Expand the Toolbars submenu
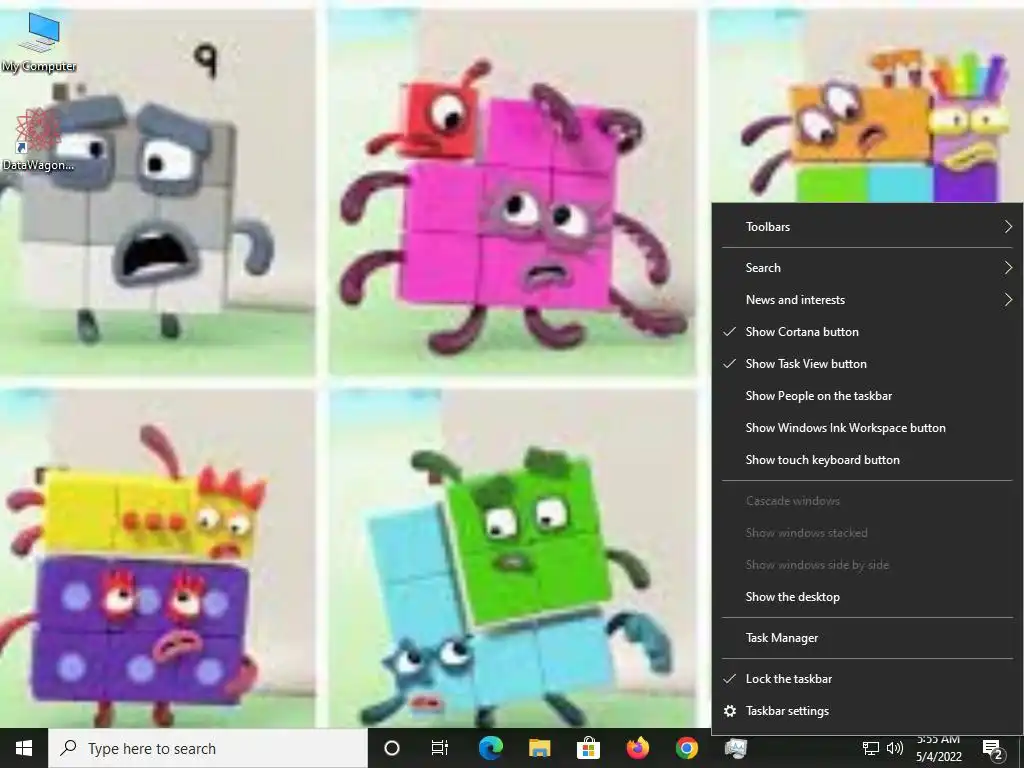 (x=867, y=227)
